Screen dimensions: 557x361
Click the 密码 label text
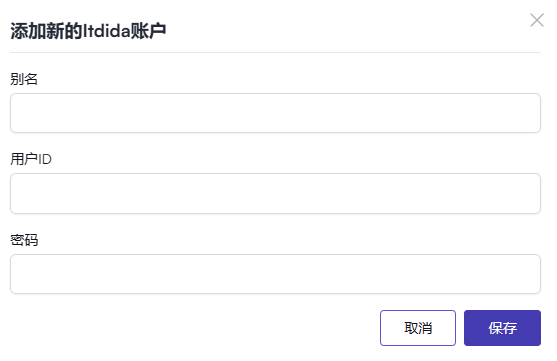pyautogui.click(x=24, y=240)
